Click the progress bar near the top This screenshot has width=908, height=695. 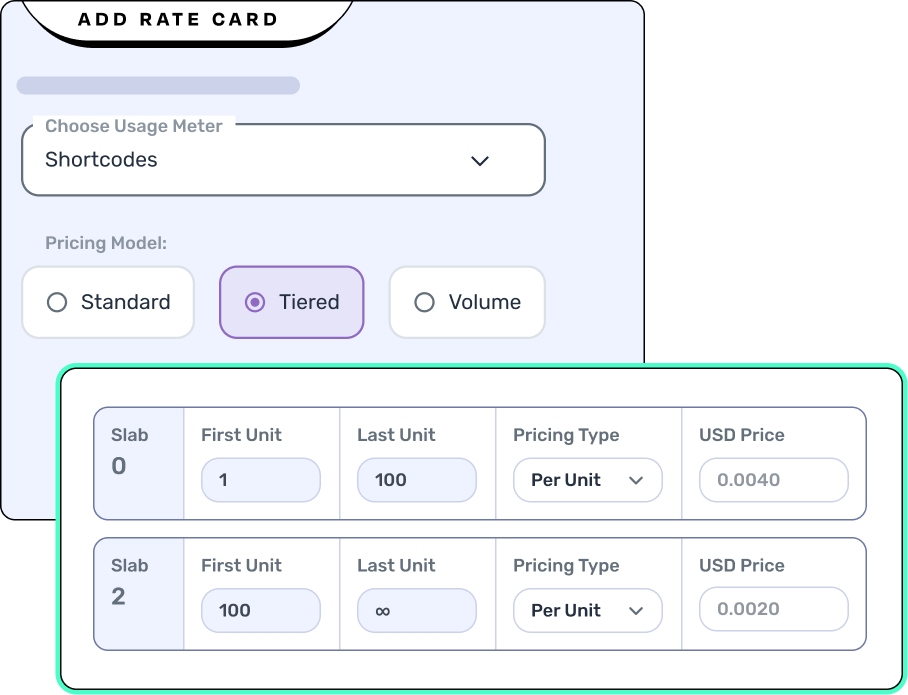click(x=157, y=86)
